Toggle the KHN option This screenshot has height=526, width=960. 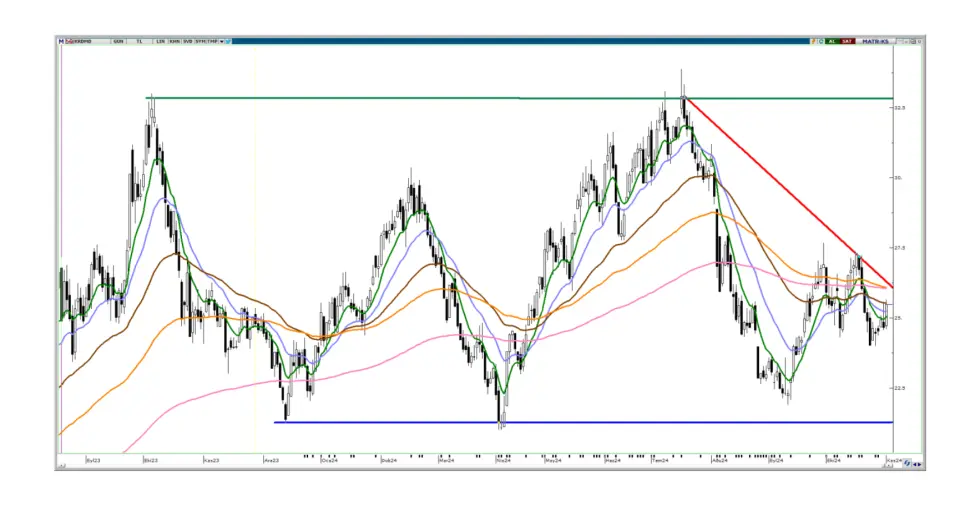click(x=174, y=41)
